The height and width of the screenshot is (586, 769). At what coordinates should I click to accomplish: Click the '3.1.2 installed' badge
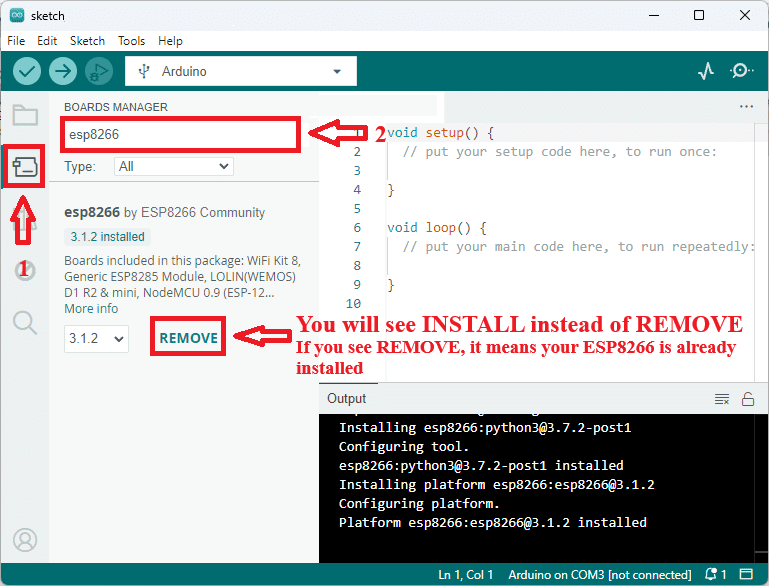107,237
